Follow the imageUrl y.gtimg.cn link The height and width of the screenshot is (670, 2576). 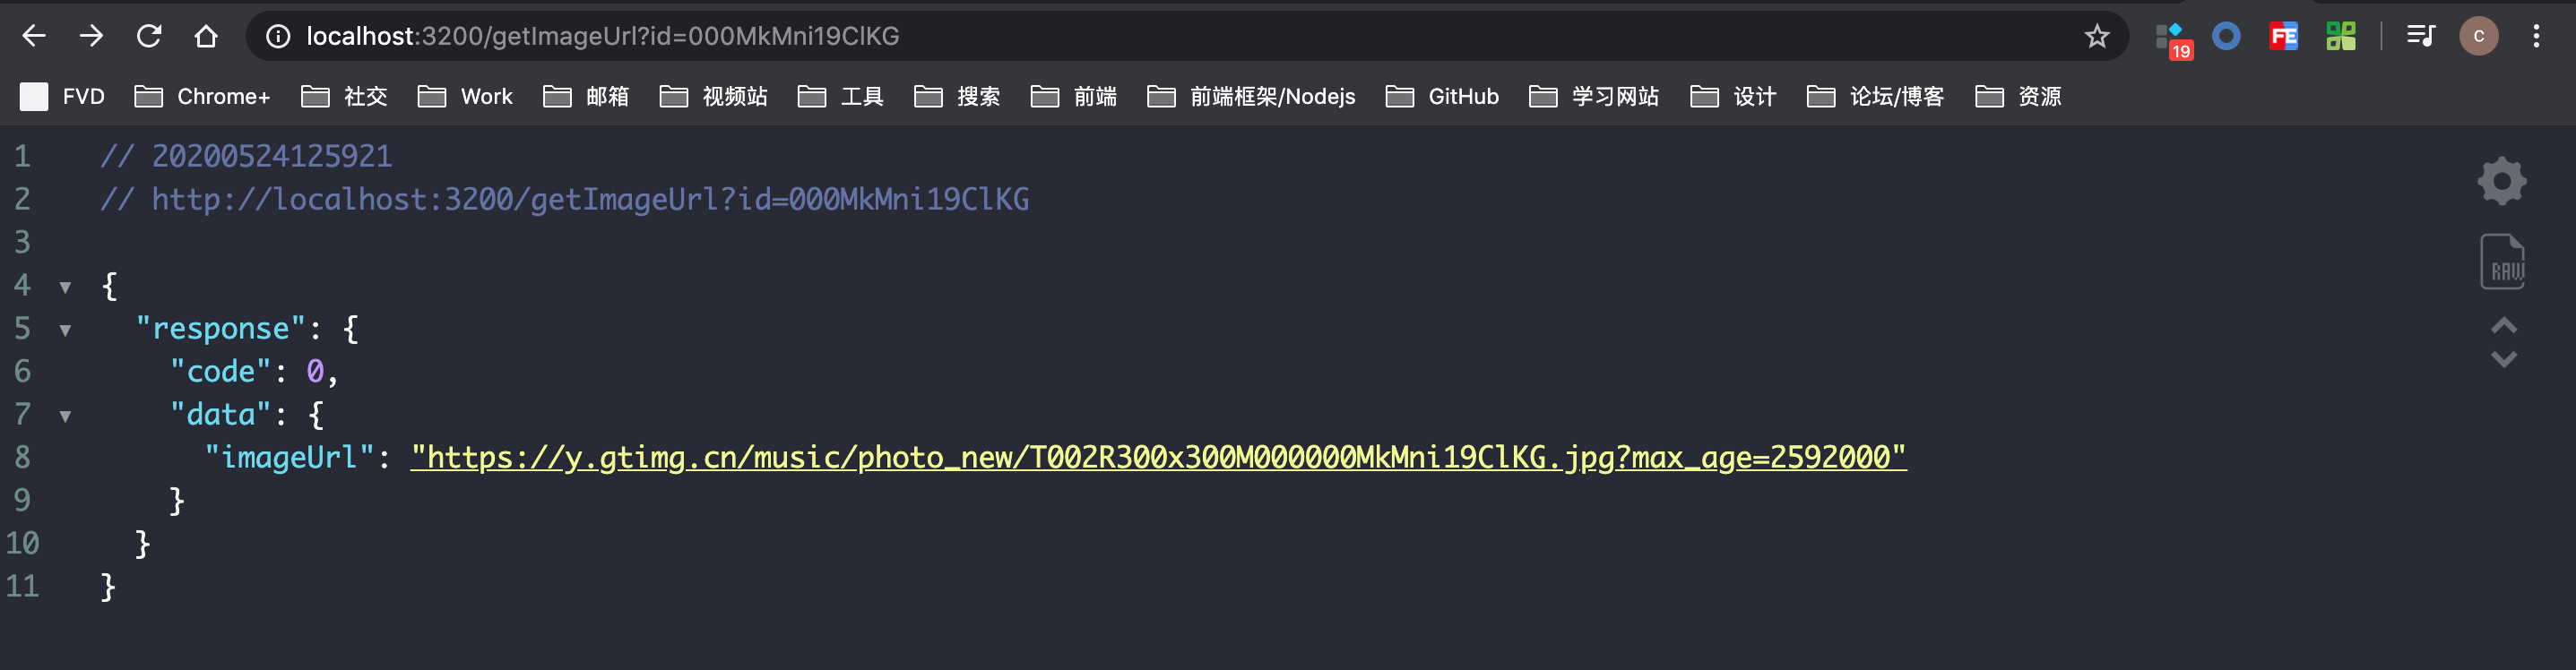point(1158,458)
